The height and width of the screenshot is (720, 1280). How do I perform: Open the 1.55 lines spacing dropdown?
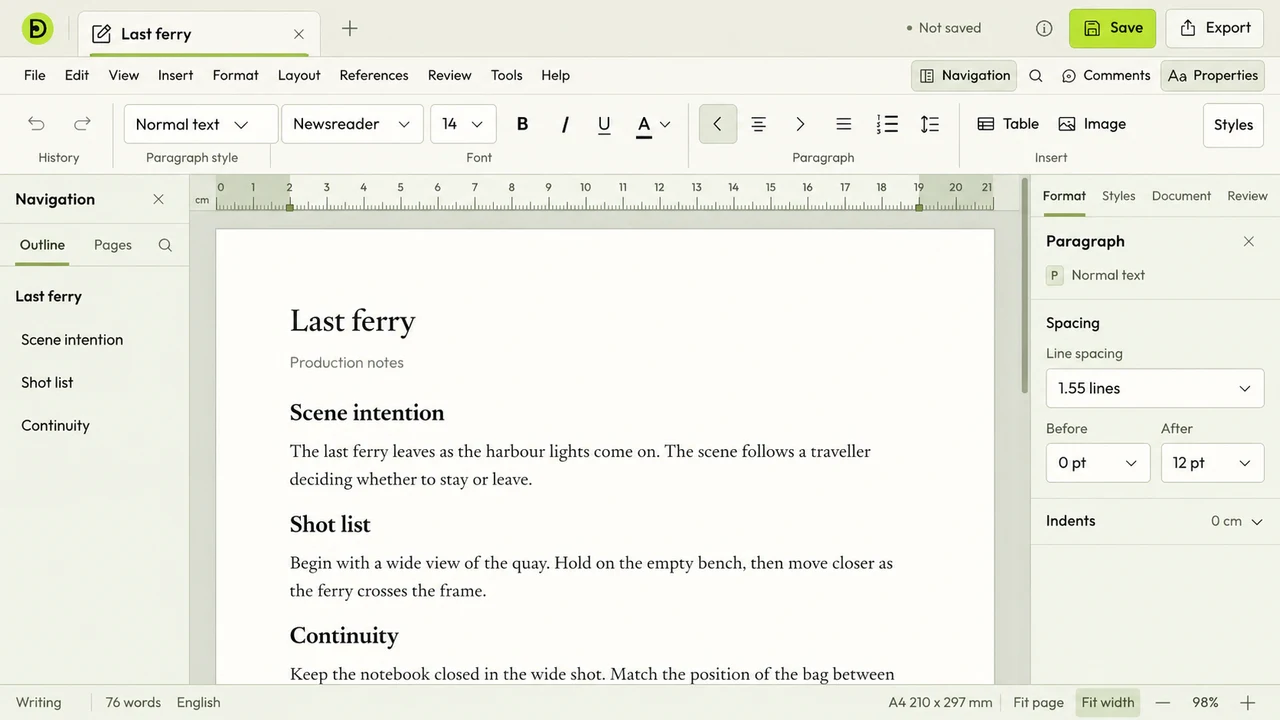pos(1154,388)
